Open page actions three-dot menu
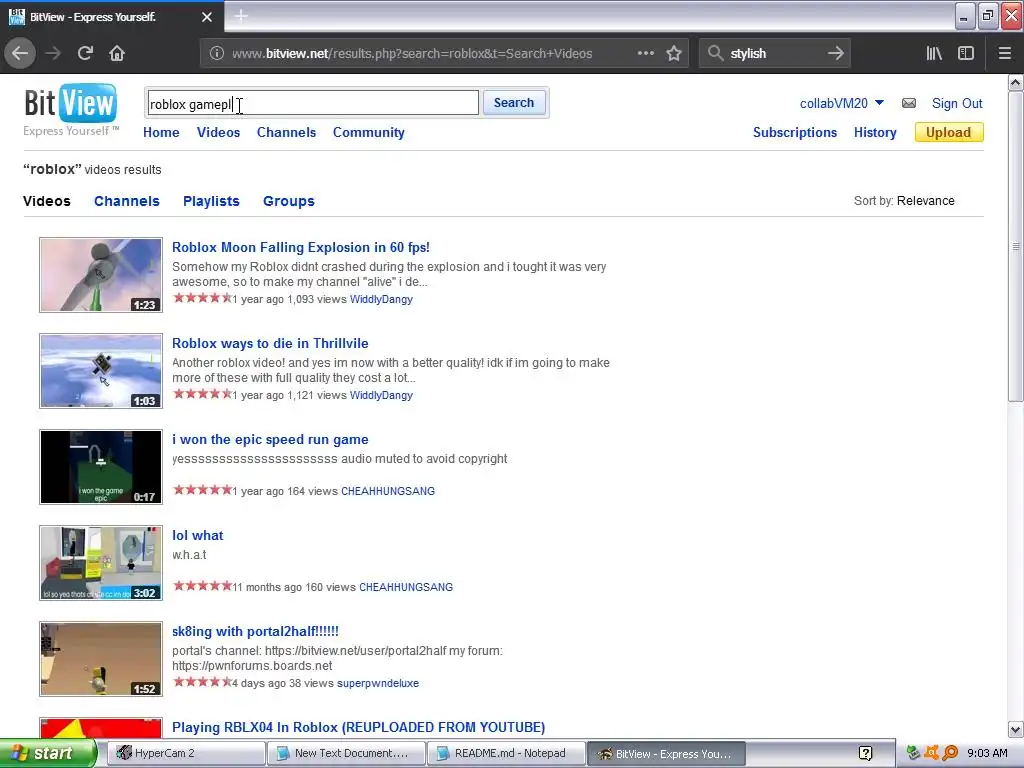The height and width of the screenshot is (768, 1024). click(x=645, y=54)
